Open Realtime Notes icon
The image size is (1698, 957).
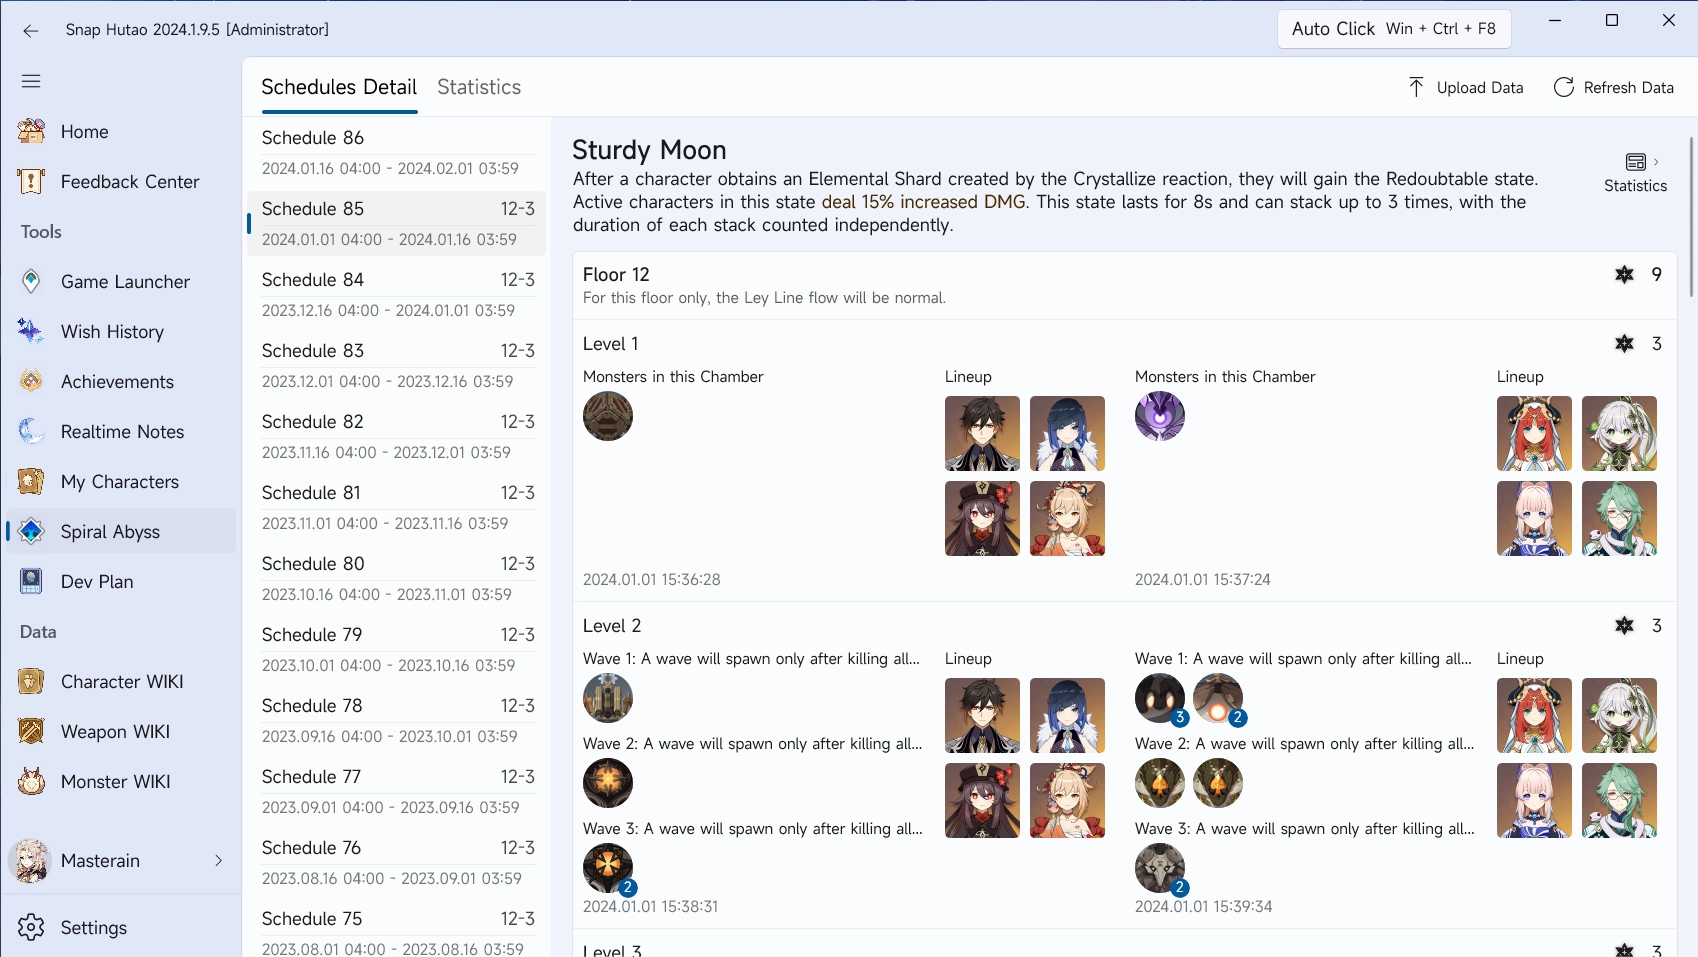coord(31,431)
